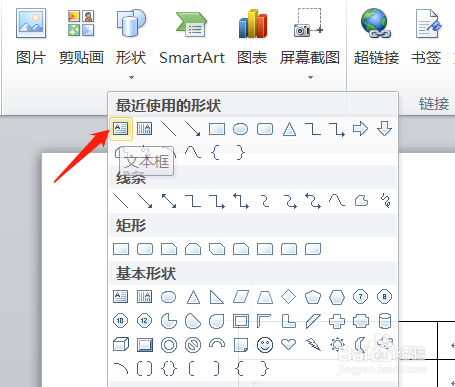Image resolution: width=455 pixels, height=387 pixels.
Task: Choose the moon shape
Action: (360, 345)
